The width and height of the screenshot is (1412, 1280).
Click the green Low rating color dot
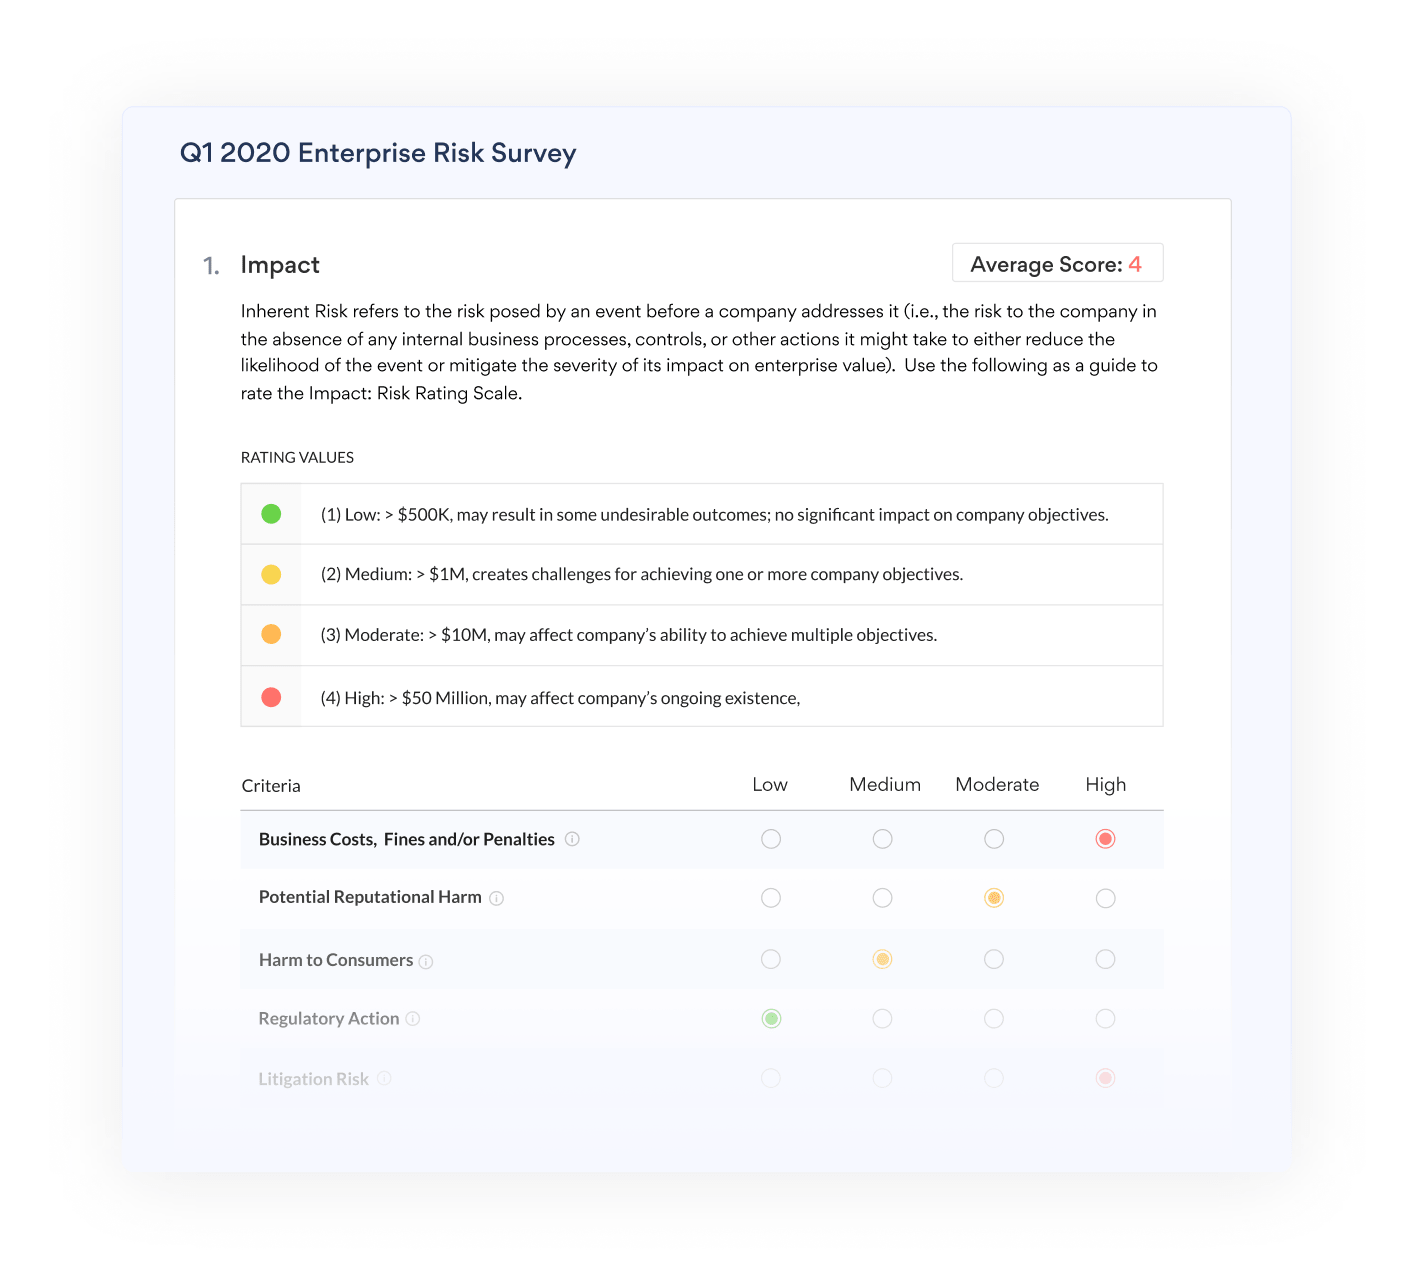[x=271, y=514]
